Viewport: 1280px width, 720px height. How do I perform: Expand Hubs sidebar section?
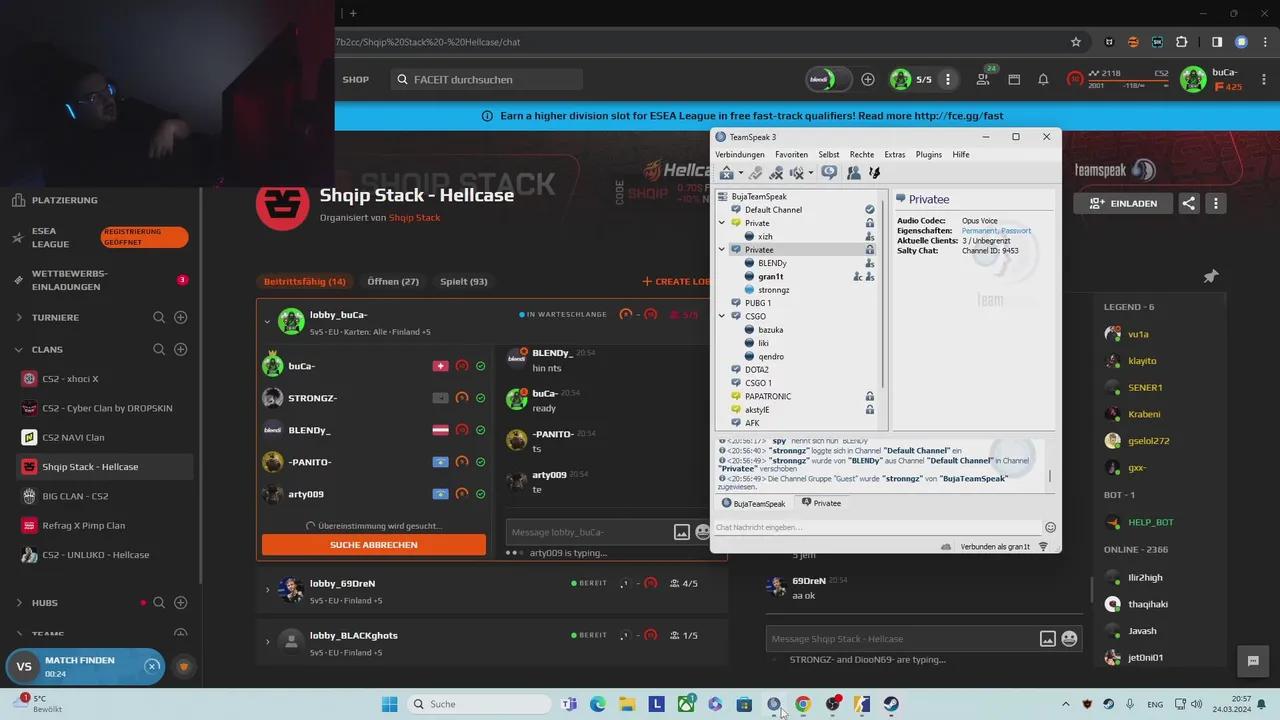19,603
